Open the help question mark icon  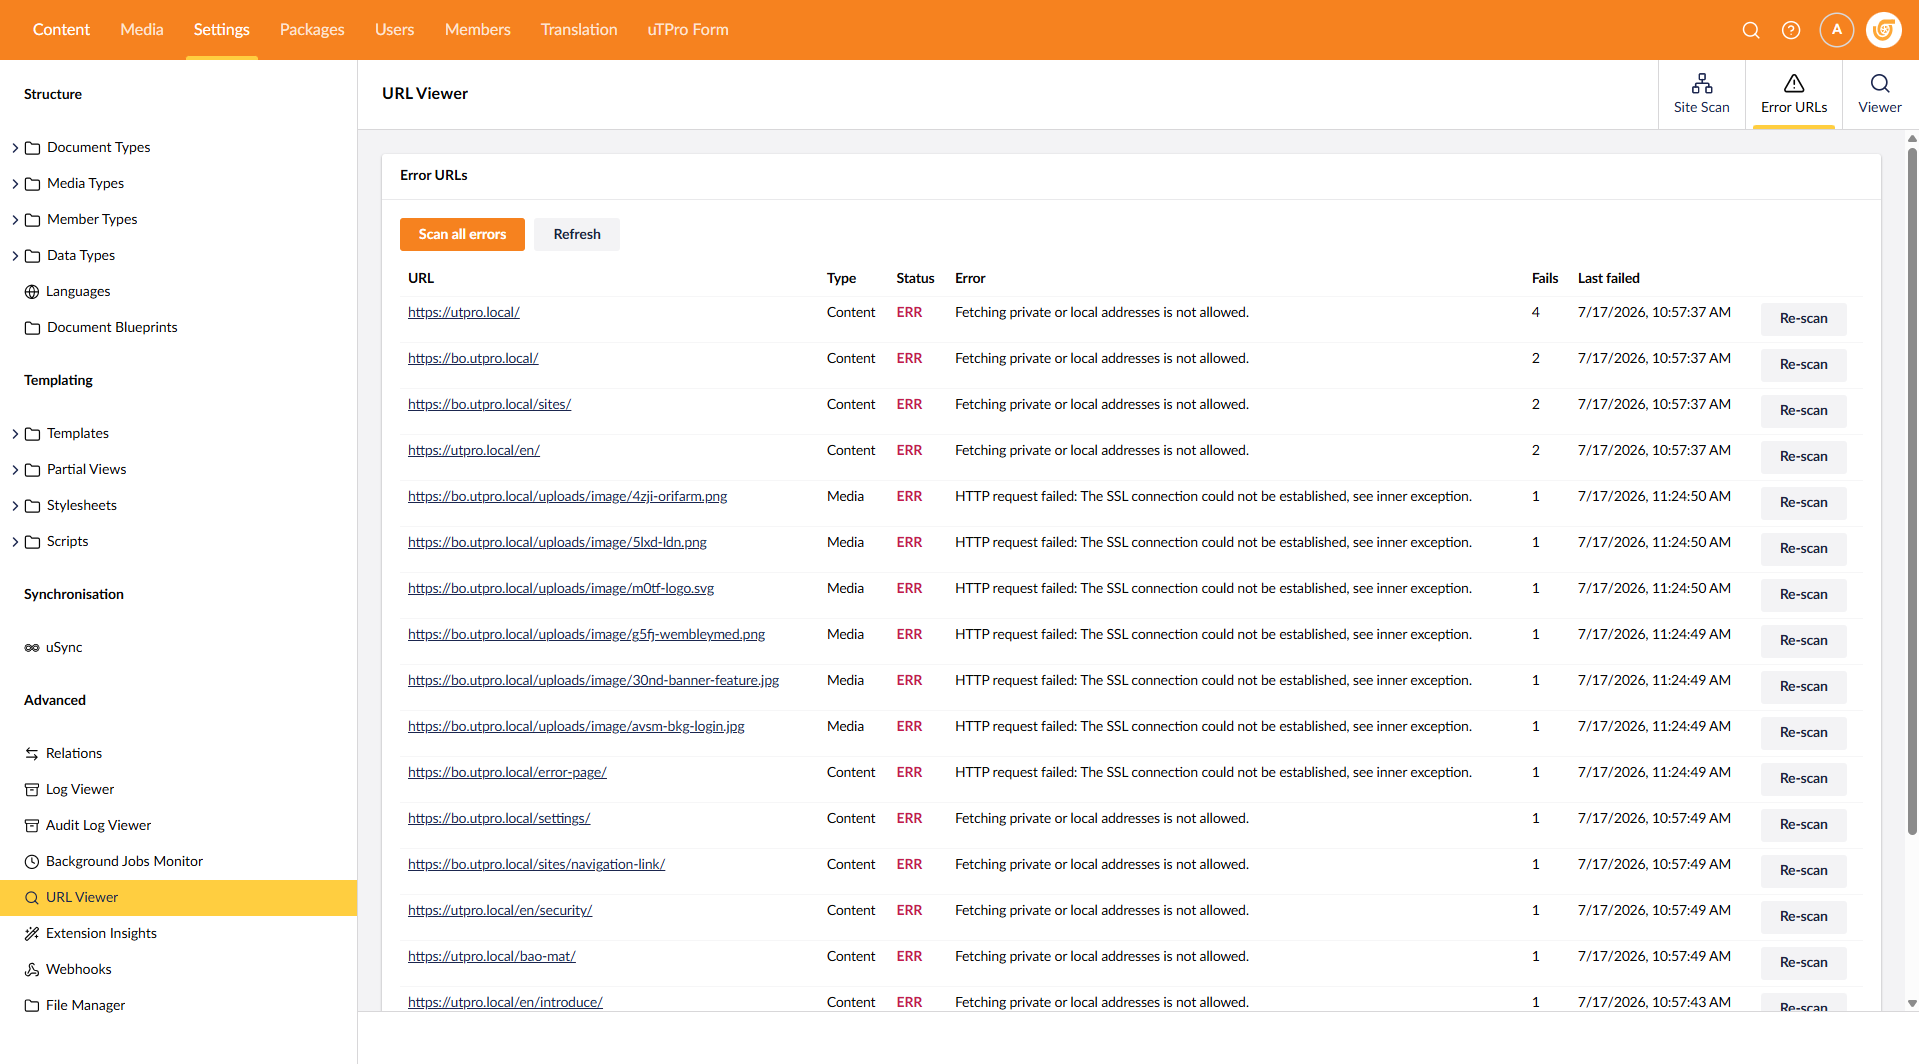point(1791,30)
